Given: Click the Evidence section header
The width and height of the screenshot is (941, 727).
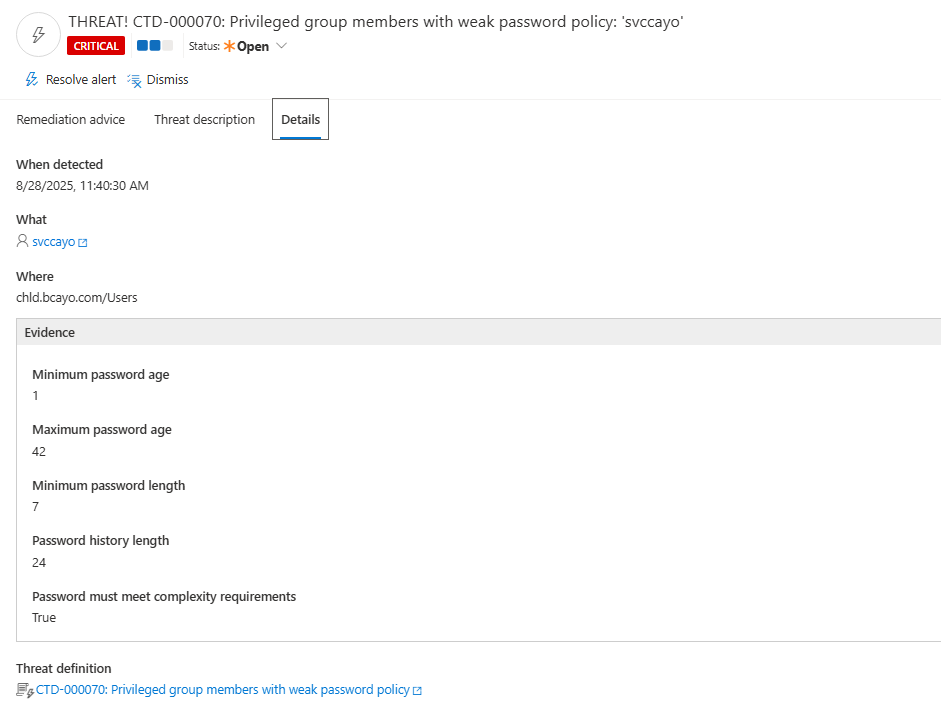Looking at the screenshot, I should (x=50, y=332).
